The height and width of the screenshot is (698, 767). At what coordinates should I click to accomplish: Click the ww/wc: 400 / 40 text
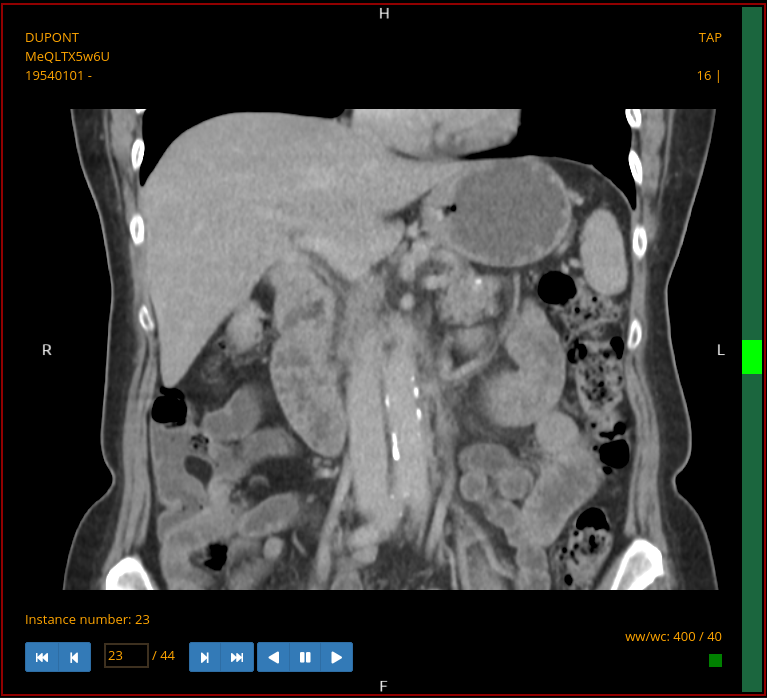point(673,636)
